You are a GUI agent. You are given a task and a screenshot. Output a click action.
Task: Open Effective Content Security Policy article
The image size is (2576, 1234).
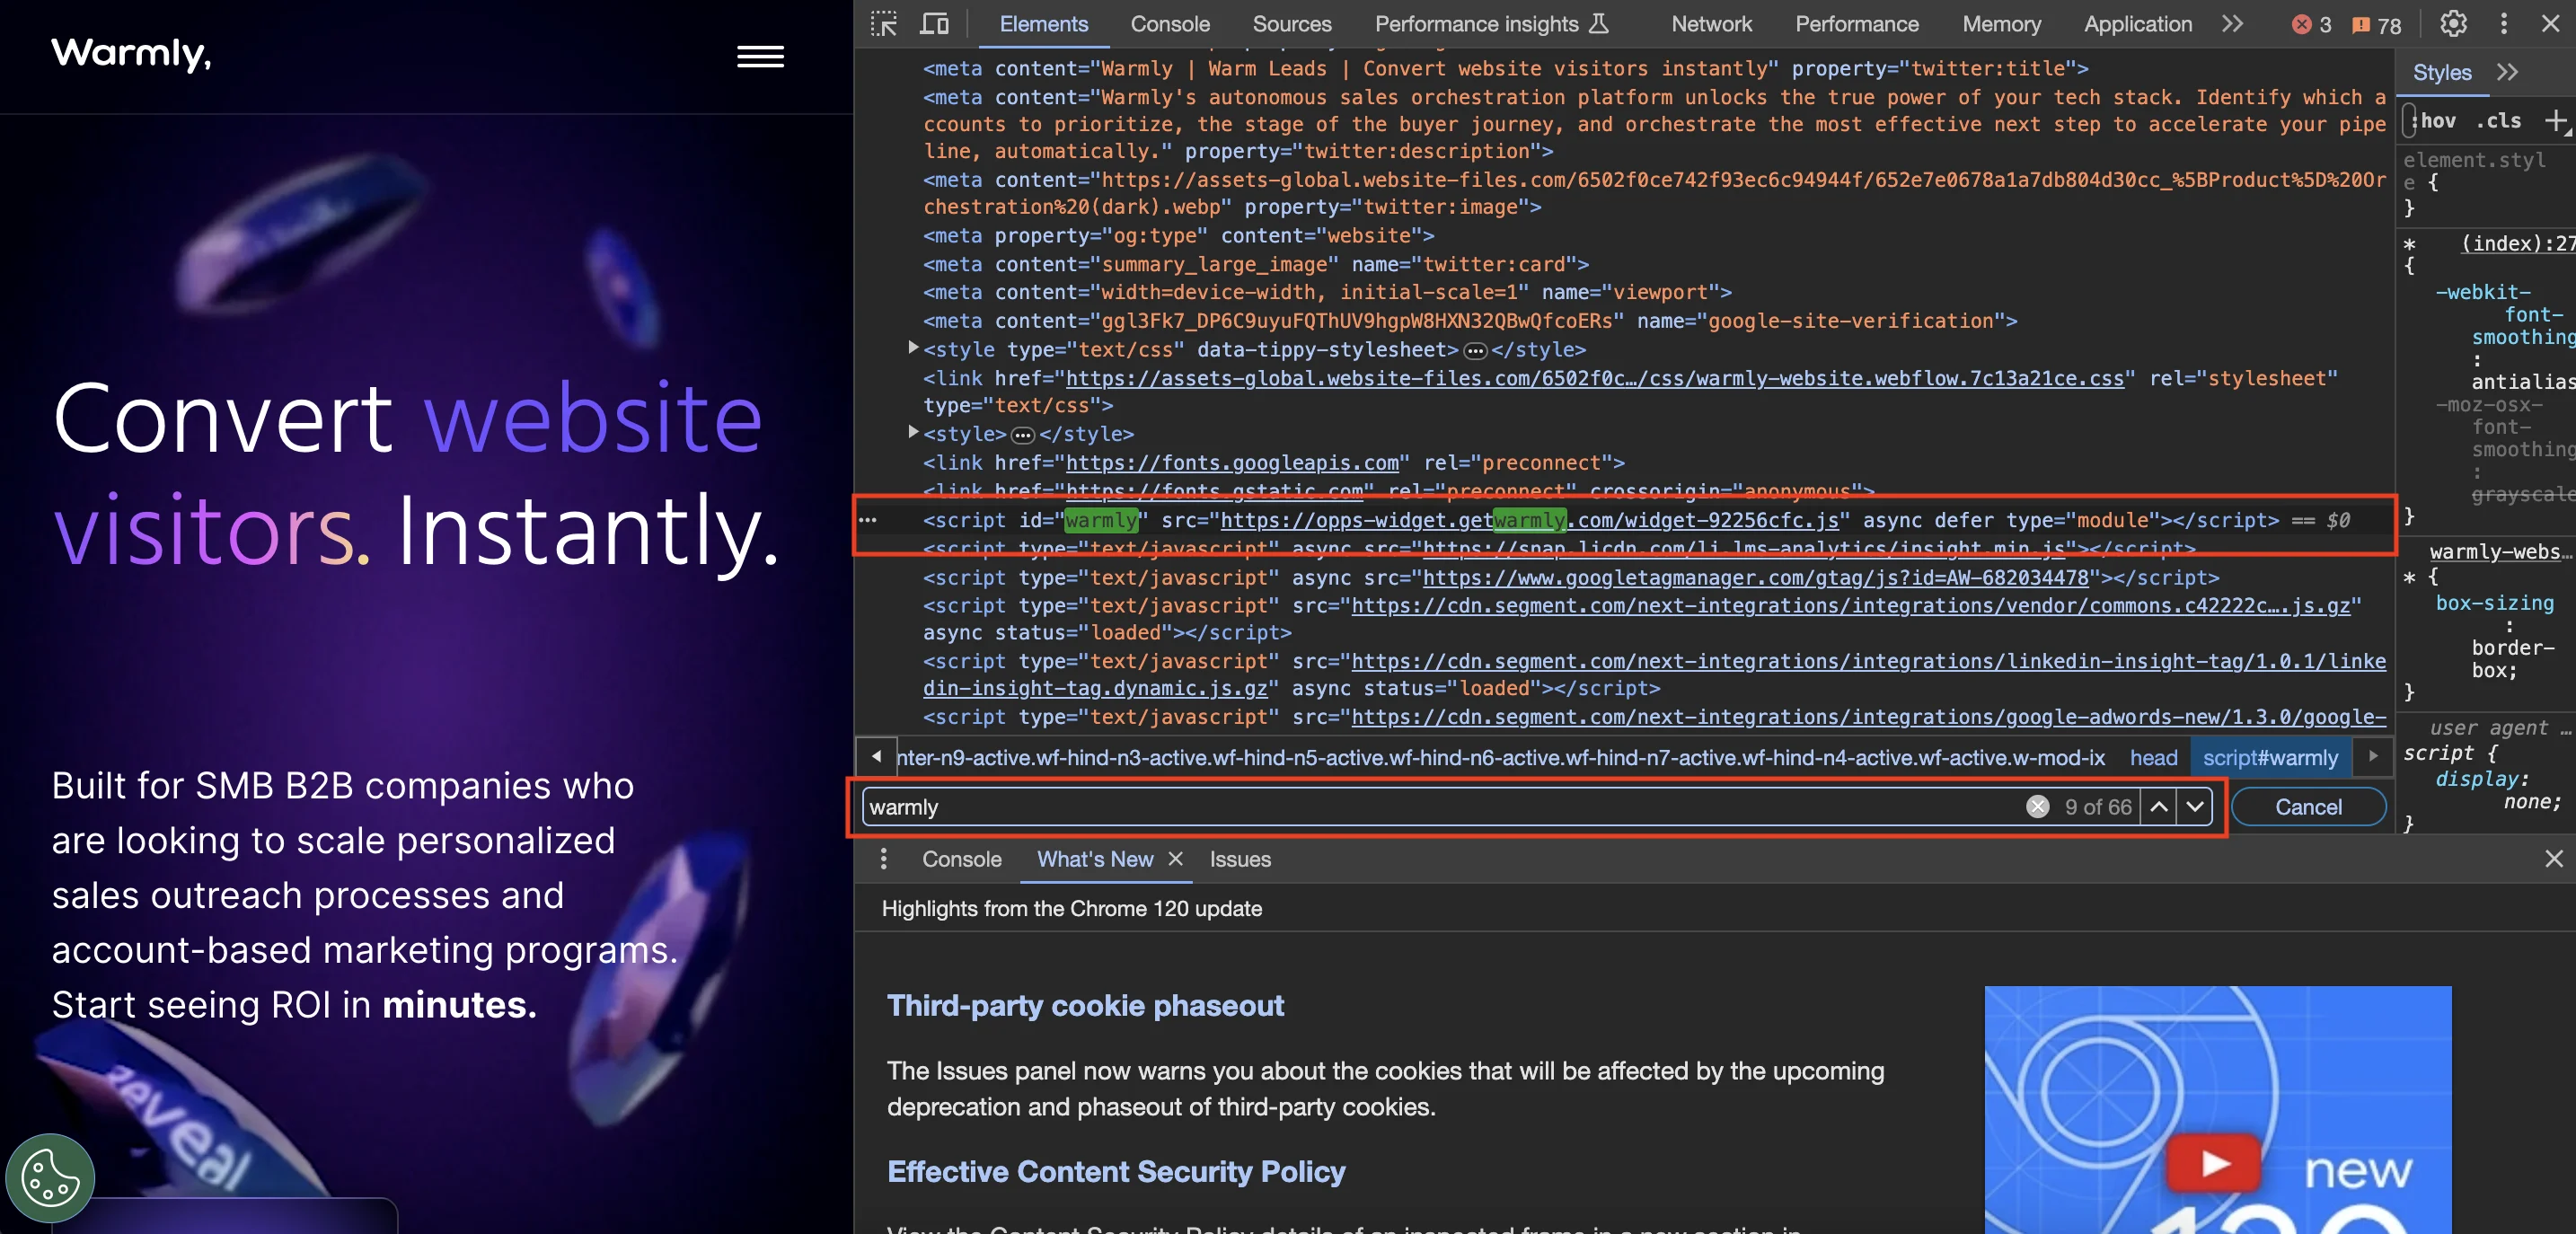coord(1116,1172)
